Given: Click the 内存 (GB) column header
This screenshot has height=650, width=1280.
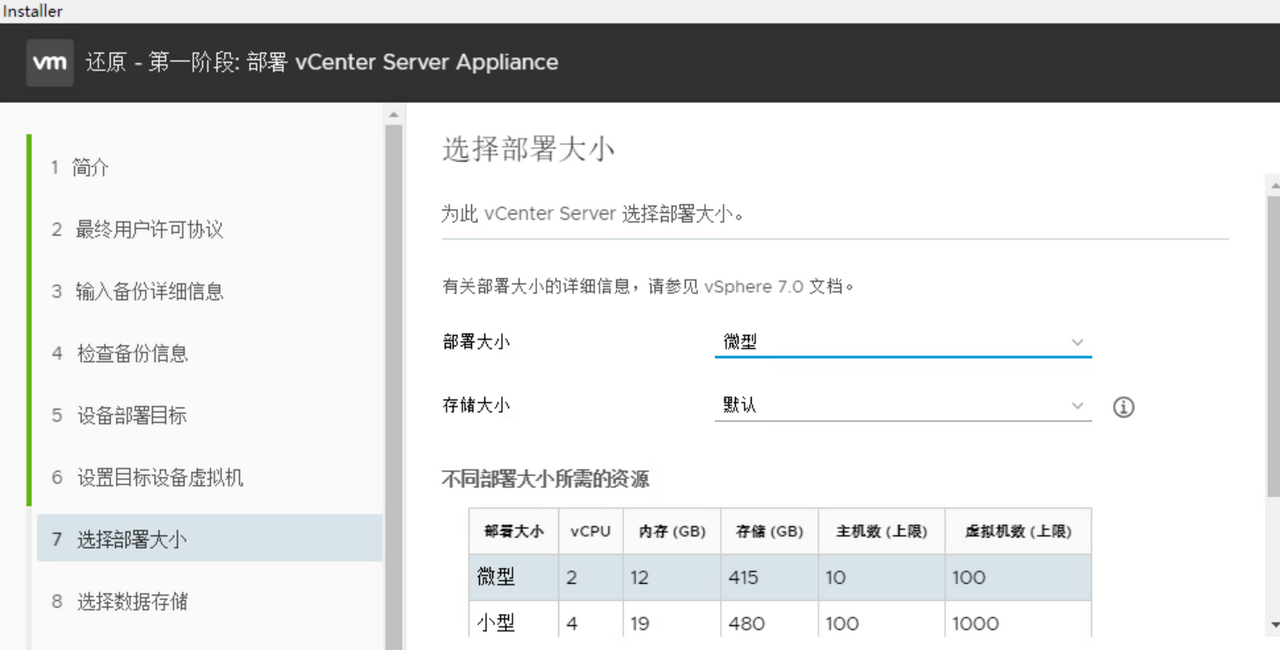Looking at the screenshot, I should pyautogui.click(x=672, y=532).
